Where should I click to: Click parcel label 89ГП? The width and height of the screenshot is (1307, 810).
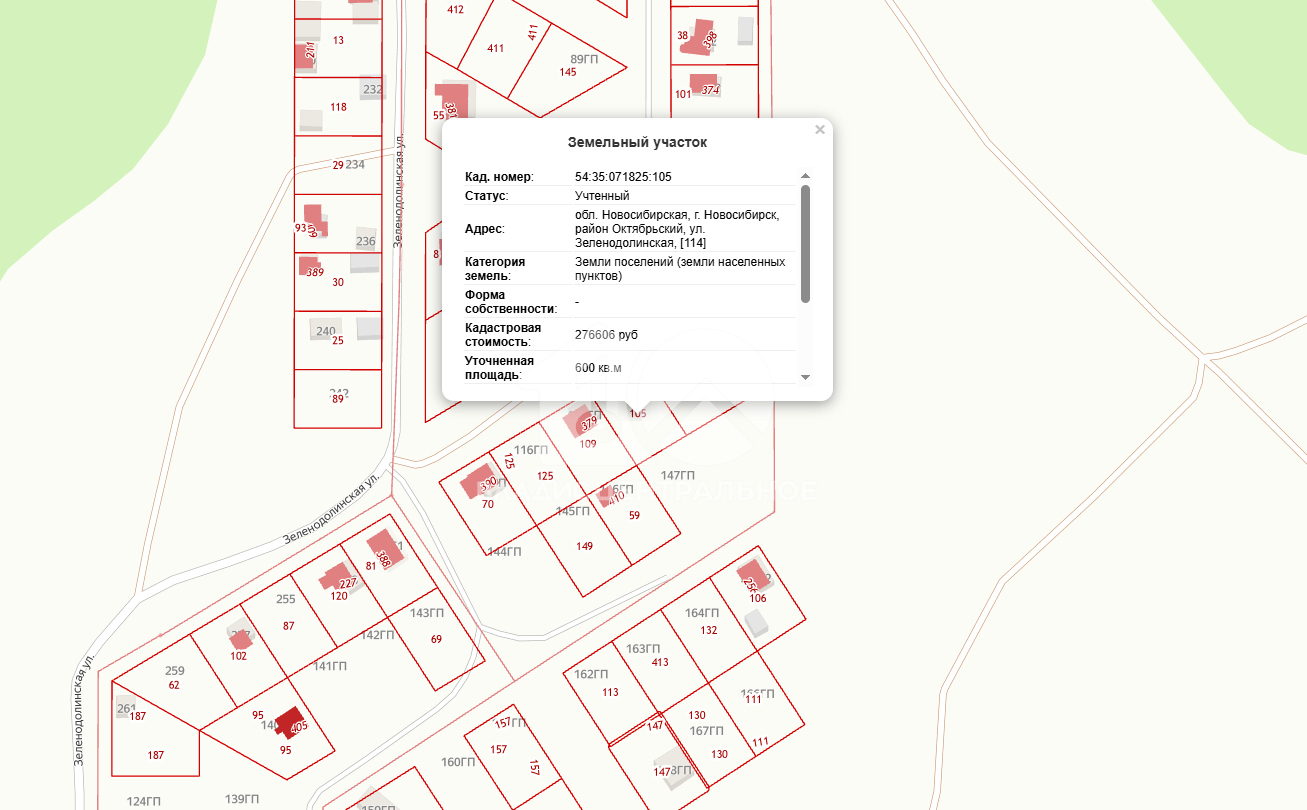[584, 59]
